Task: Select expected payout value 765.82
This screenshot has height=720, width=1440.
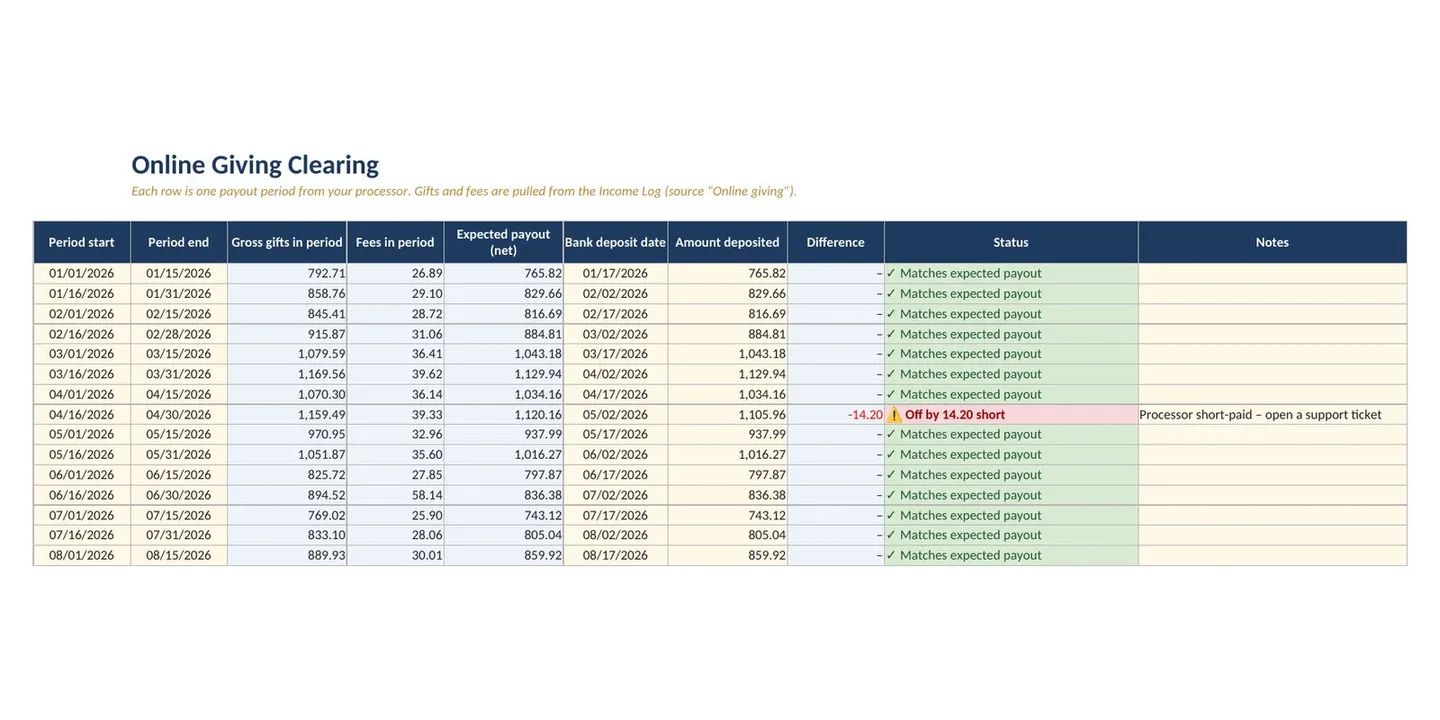Action: (504, 273)
